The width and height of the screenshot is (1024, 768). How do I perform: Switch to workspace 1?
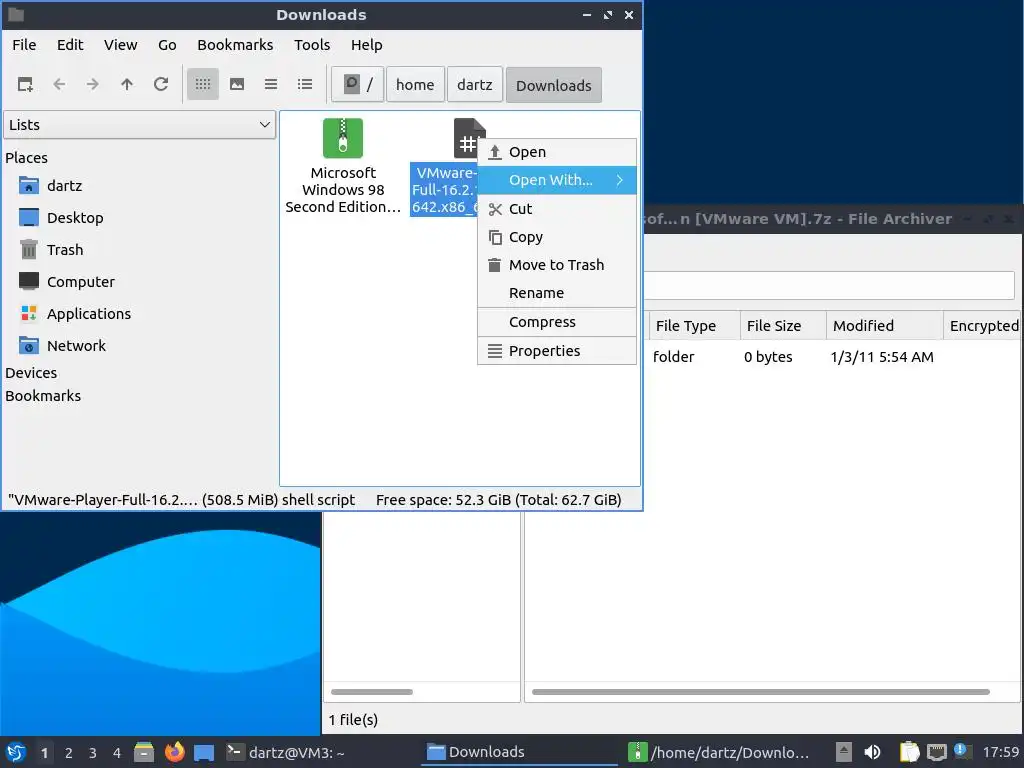(x=44, y=753)
